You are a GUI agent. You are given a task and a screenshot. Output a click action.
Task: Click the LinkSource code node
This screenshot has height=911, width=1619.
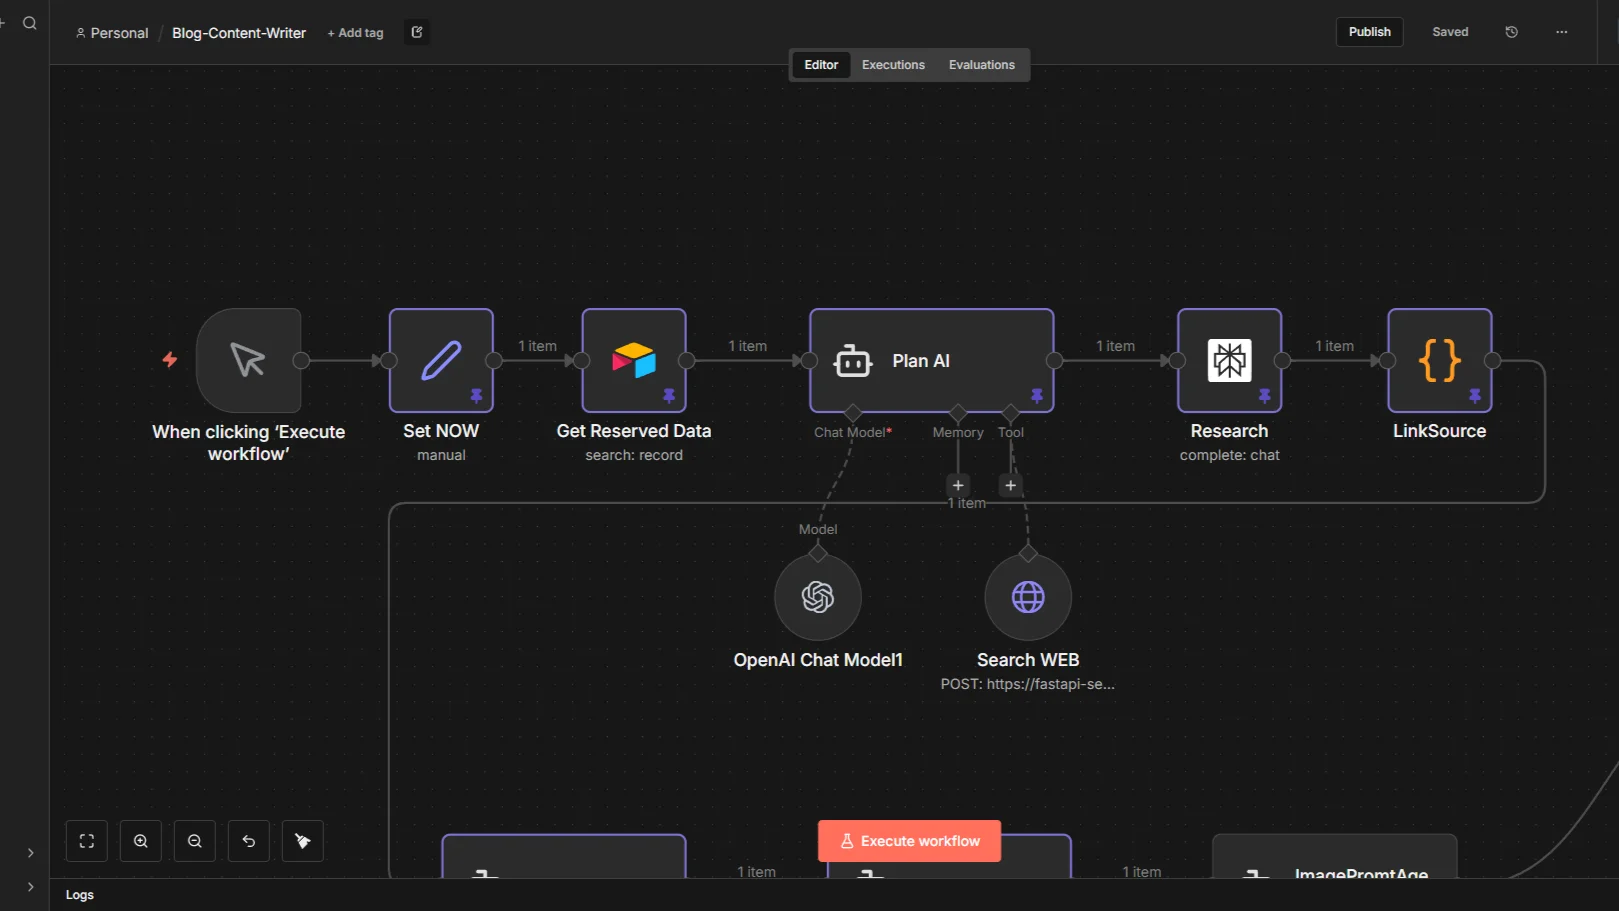click(1439, 360)
